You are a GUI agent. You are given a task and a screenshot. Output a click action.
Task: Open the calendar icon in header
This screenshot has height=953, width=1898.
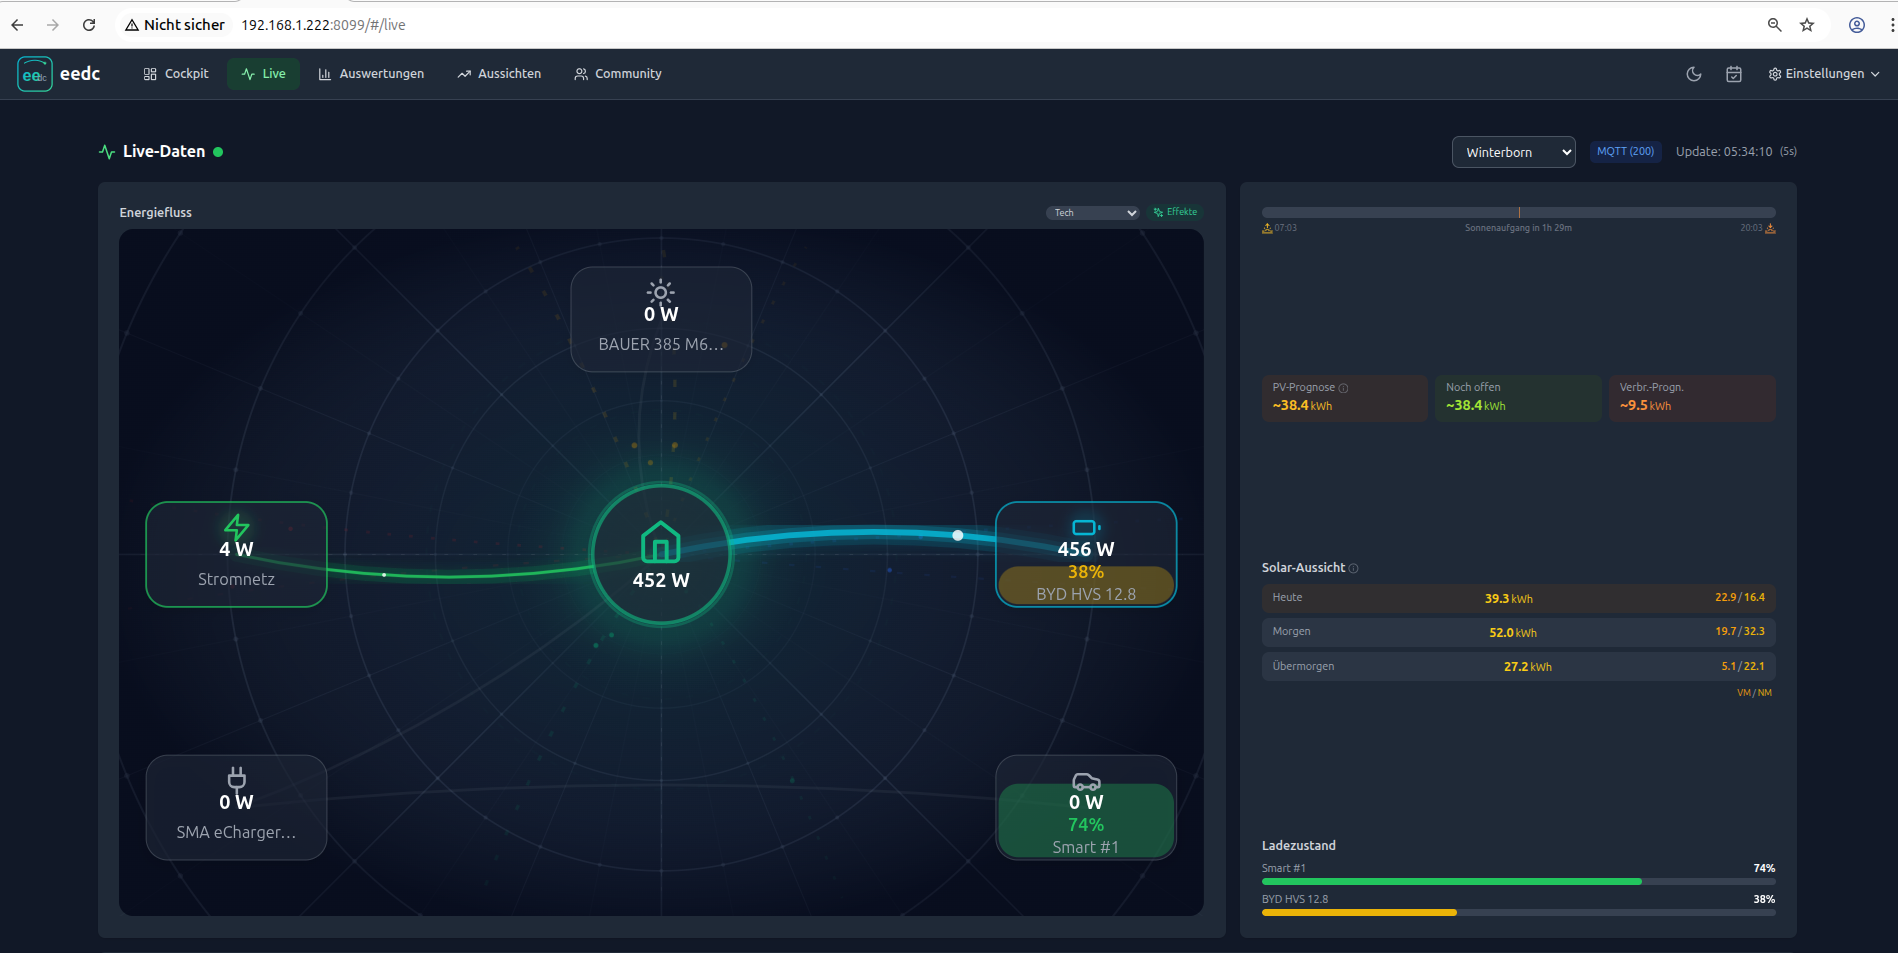click(1734, 74)
